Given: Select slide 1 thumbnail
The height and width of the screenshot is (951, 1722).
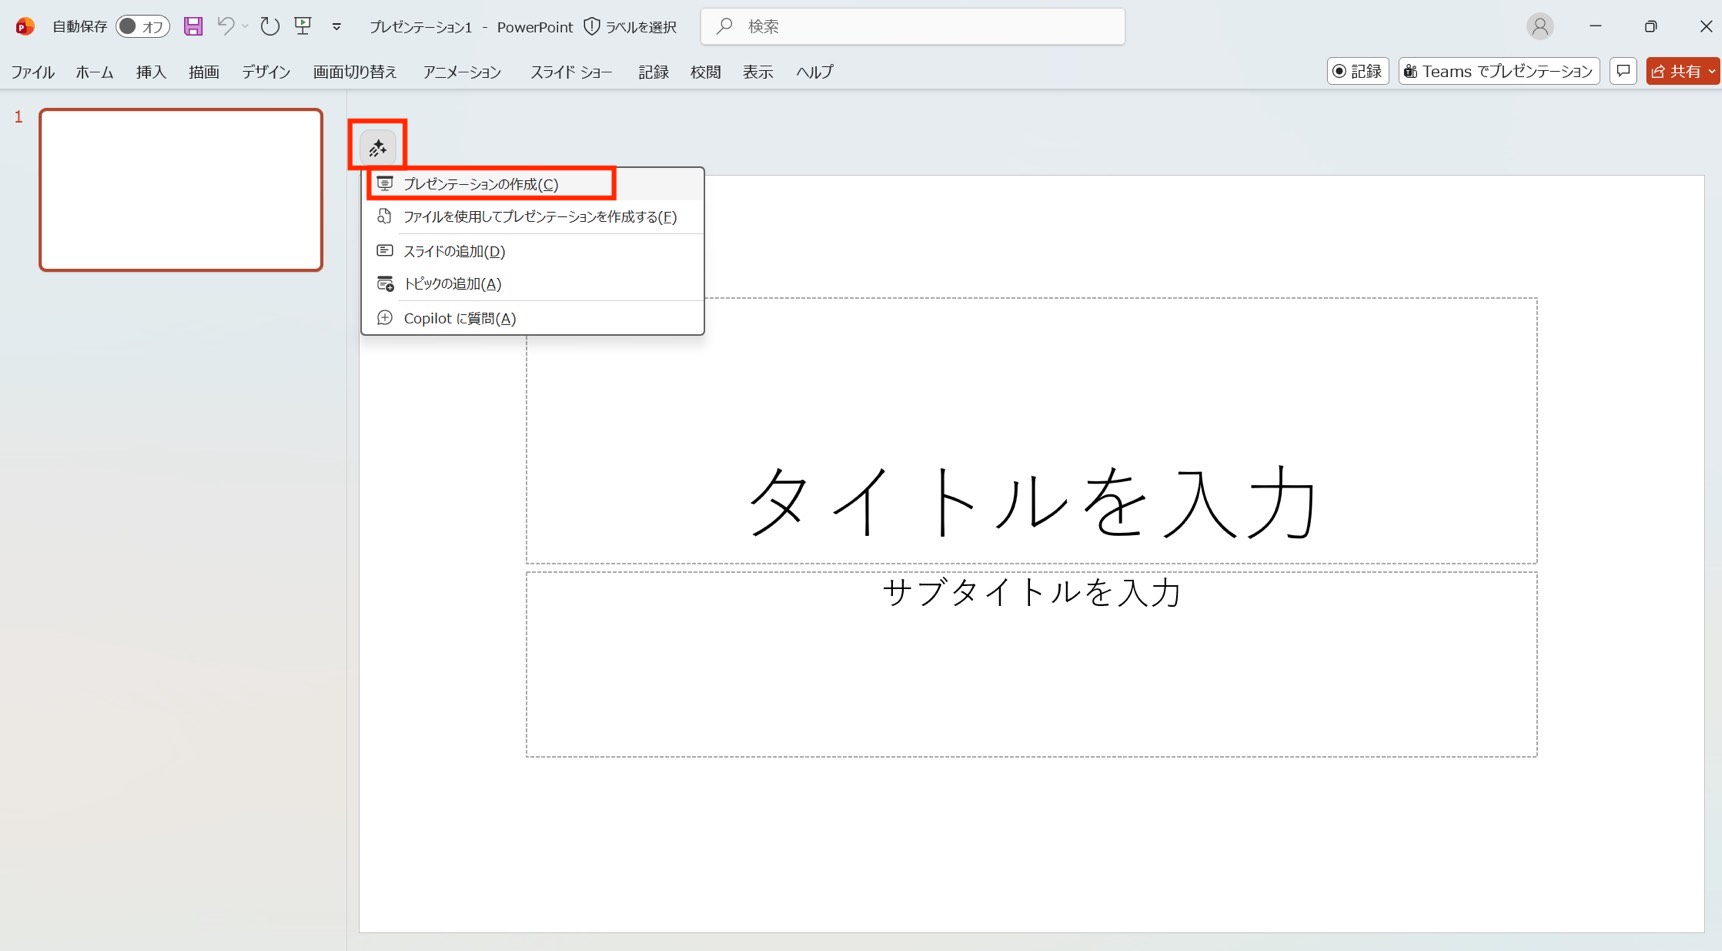Looking at the screenshot, I should [x=181, y=190].
